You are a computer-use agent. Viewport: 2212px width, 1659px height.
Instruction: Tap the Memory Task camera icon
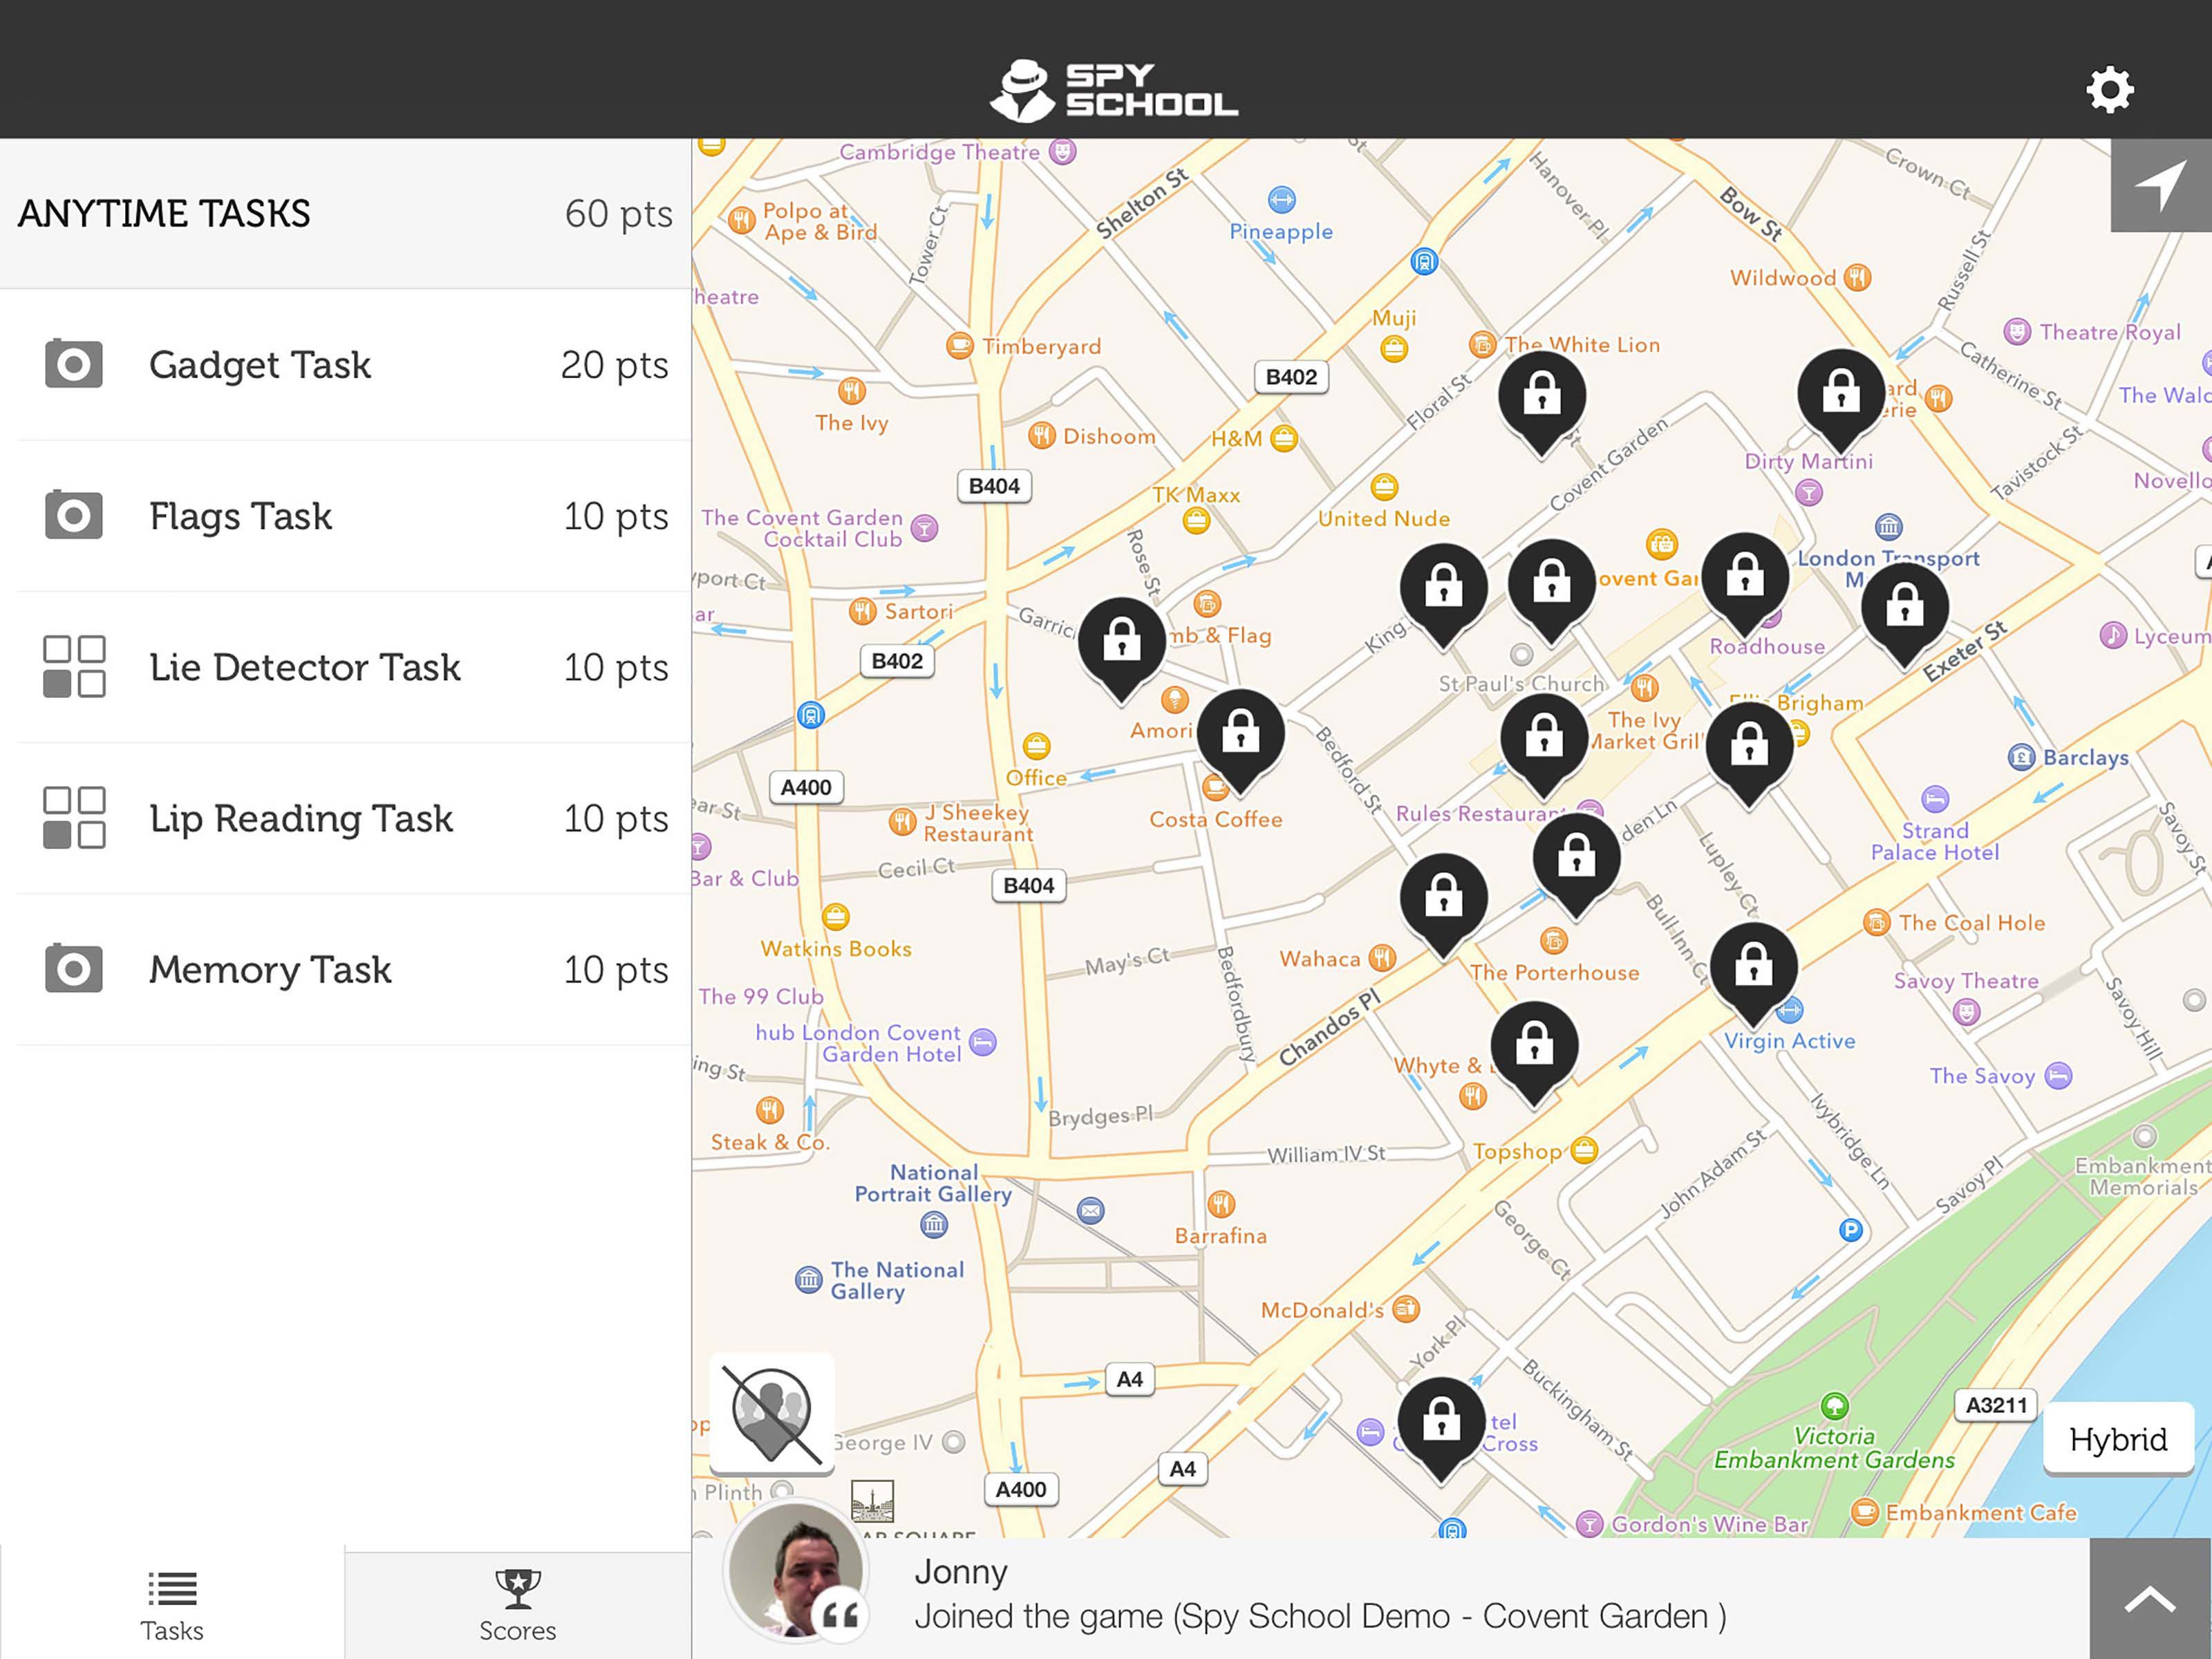[74, 969]
